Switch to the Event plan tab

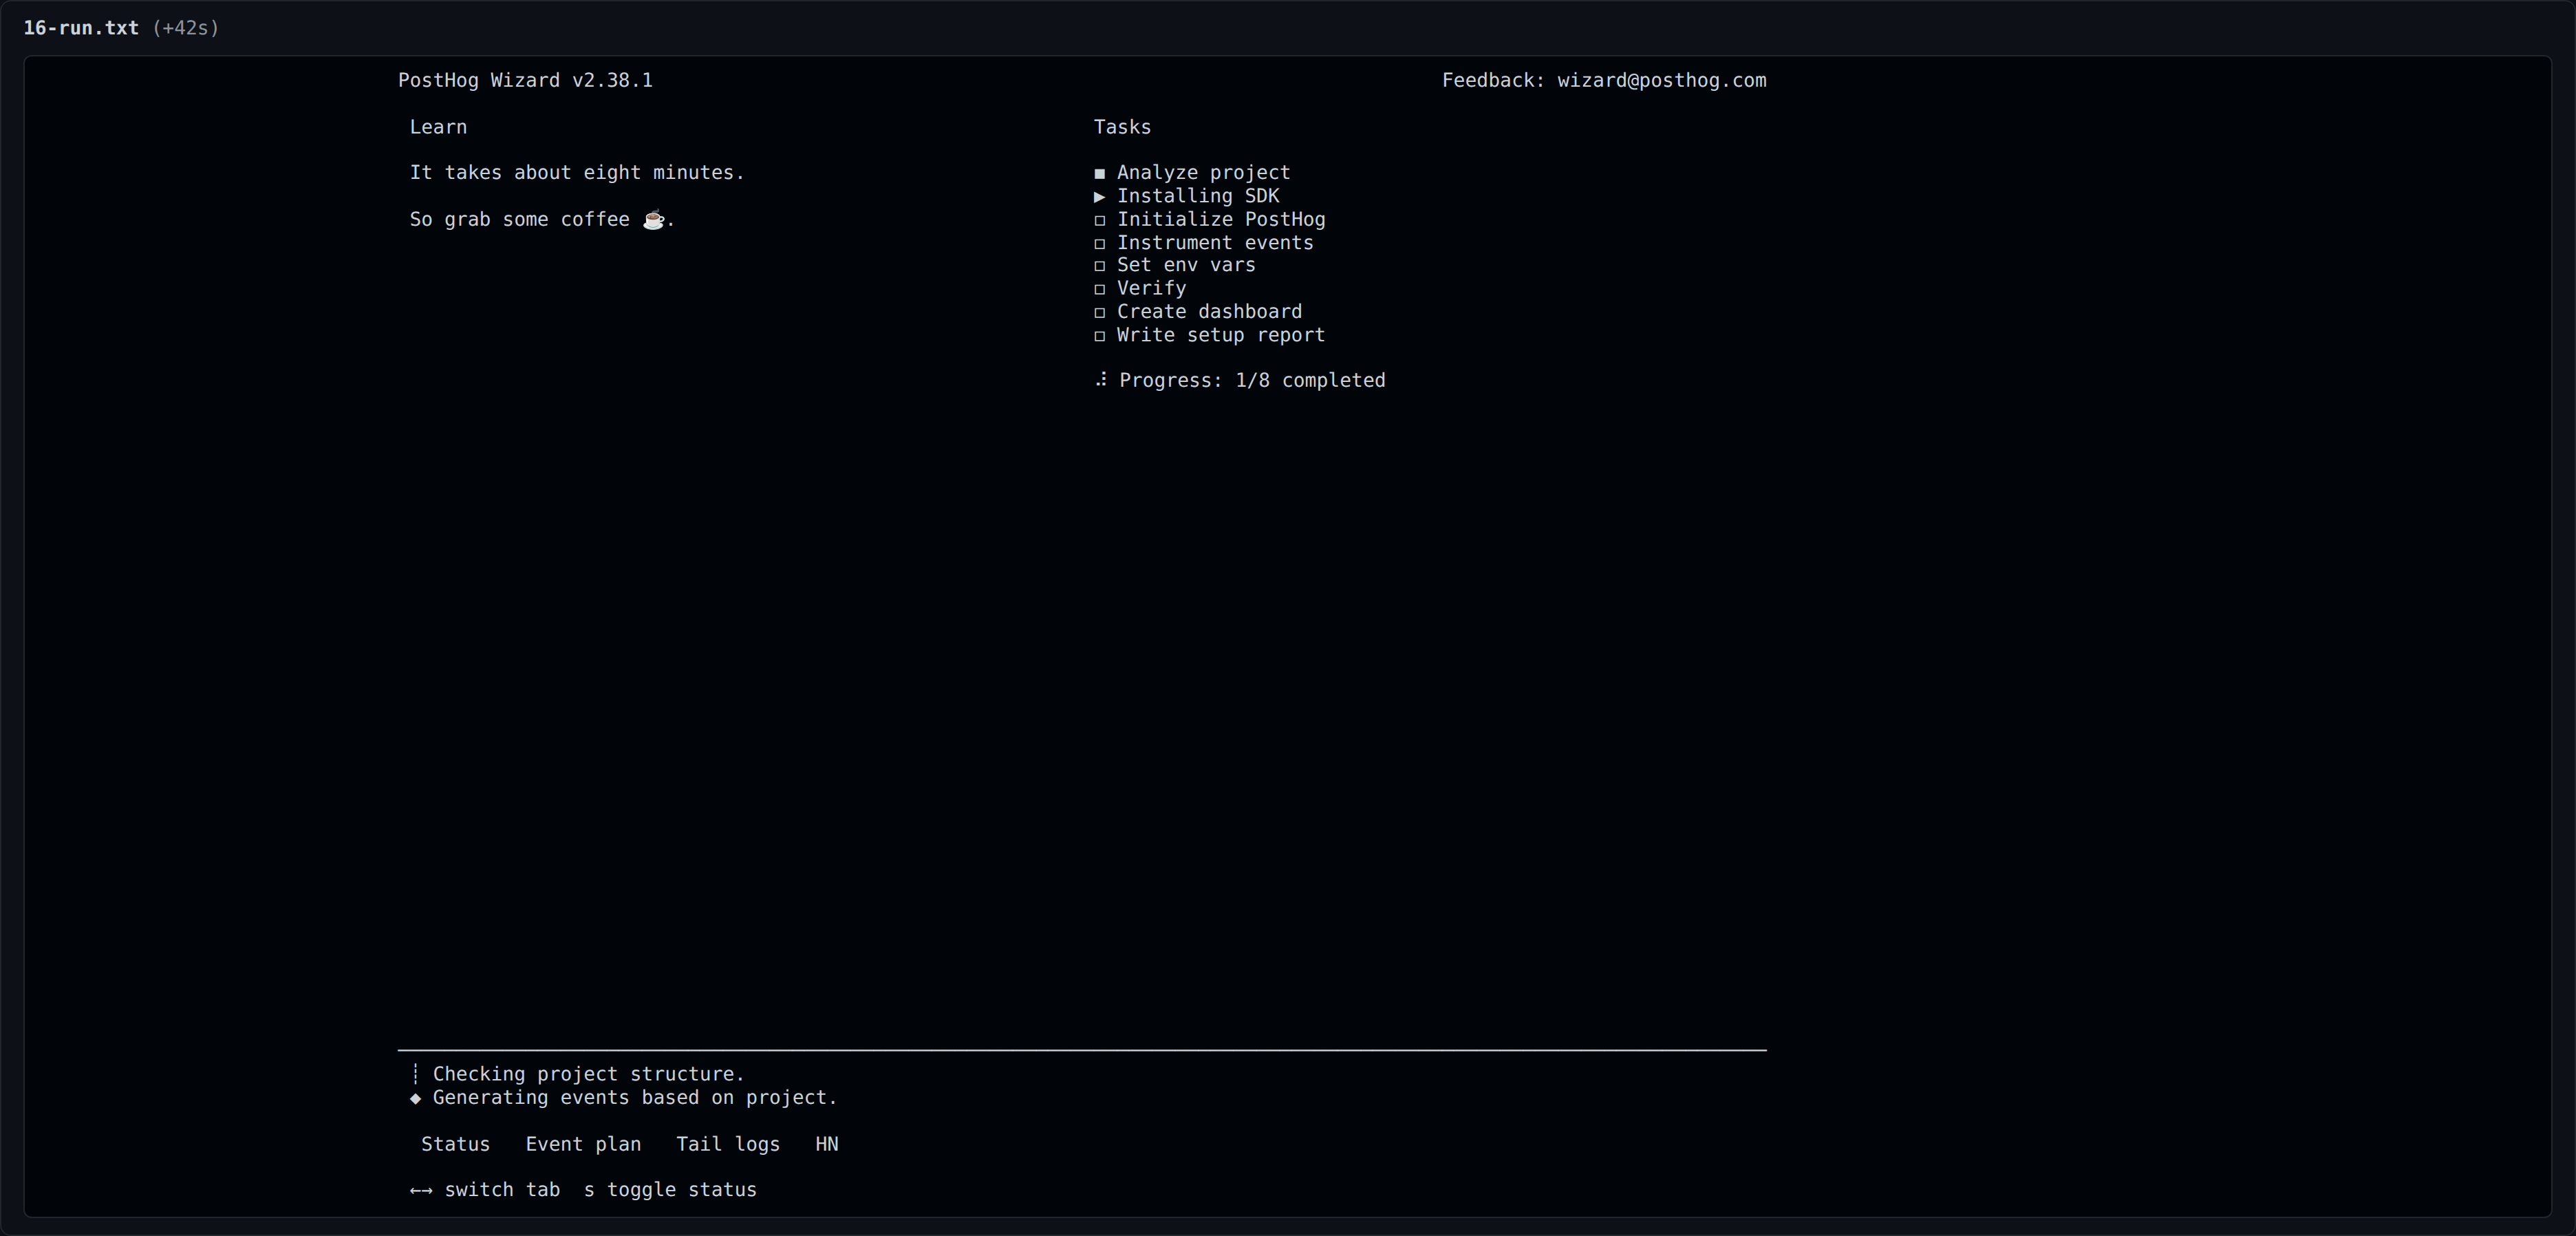tap(583, 1144)
